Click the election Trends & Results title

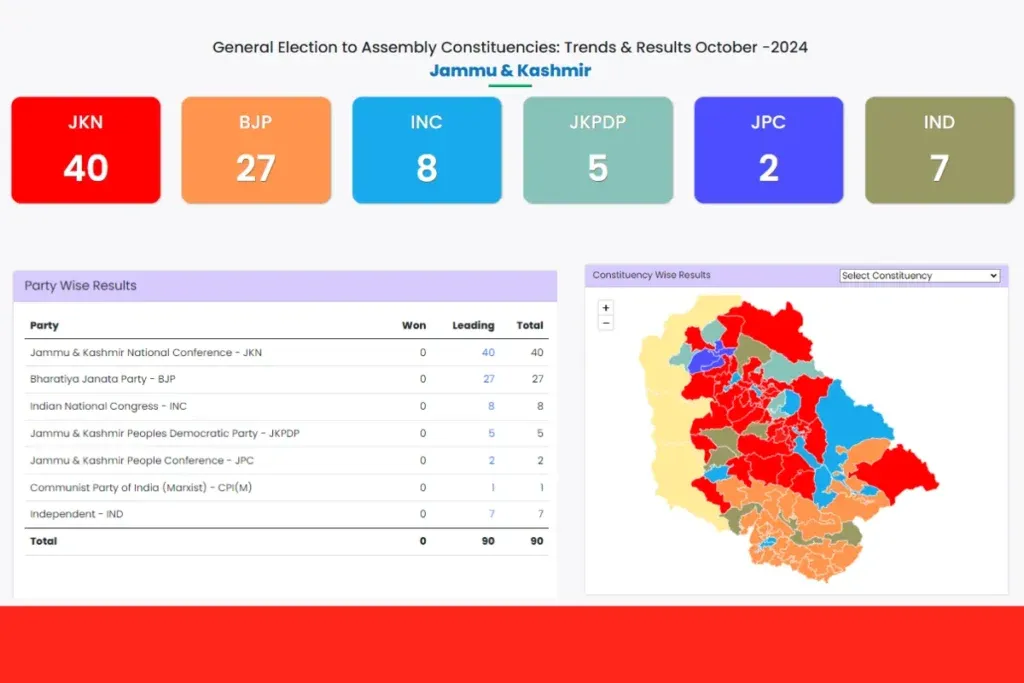point(510,47)
